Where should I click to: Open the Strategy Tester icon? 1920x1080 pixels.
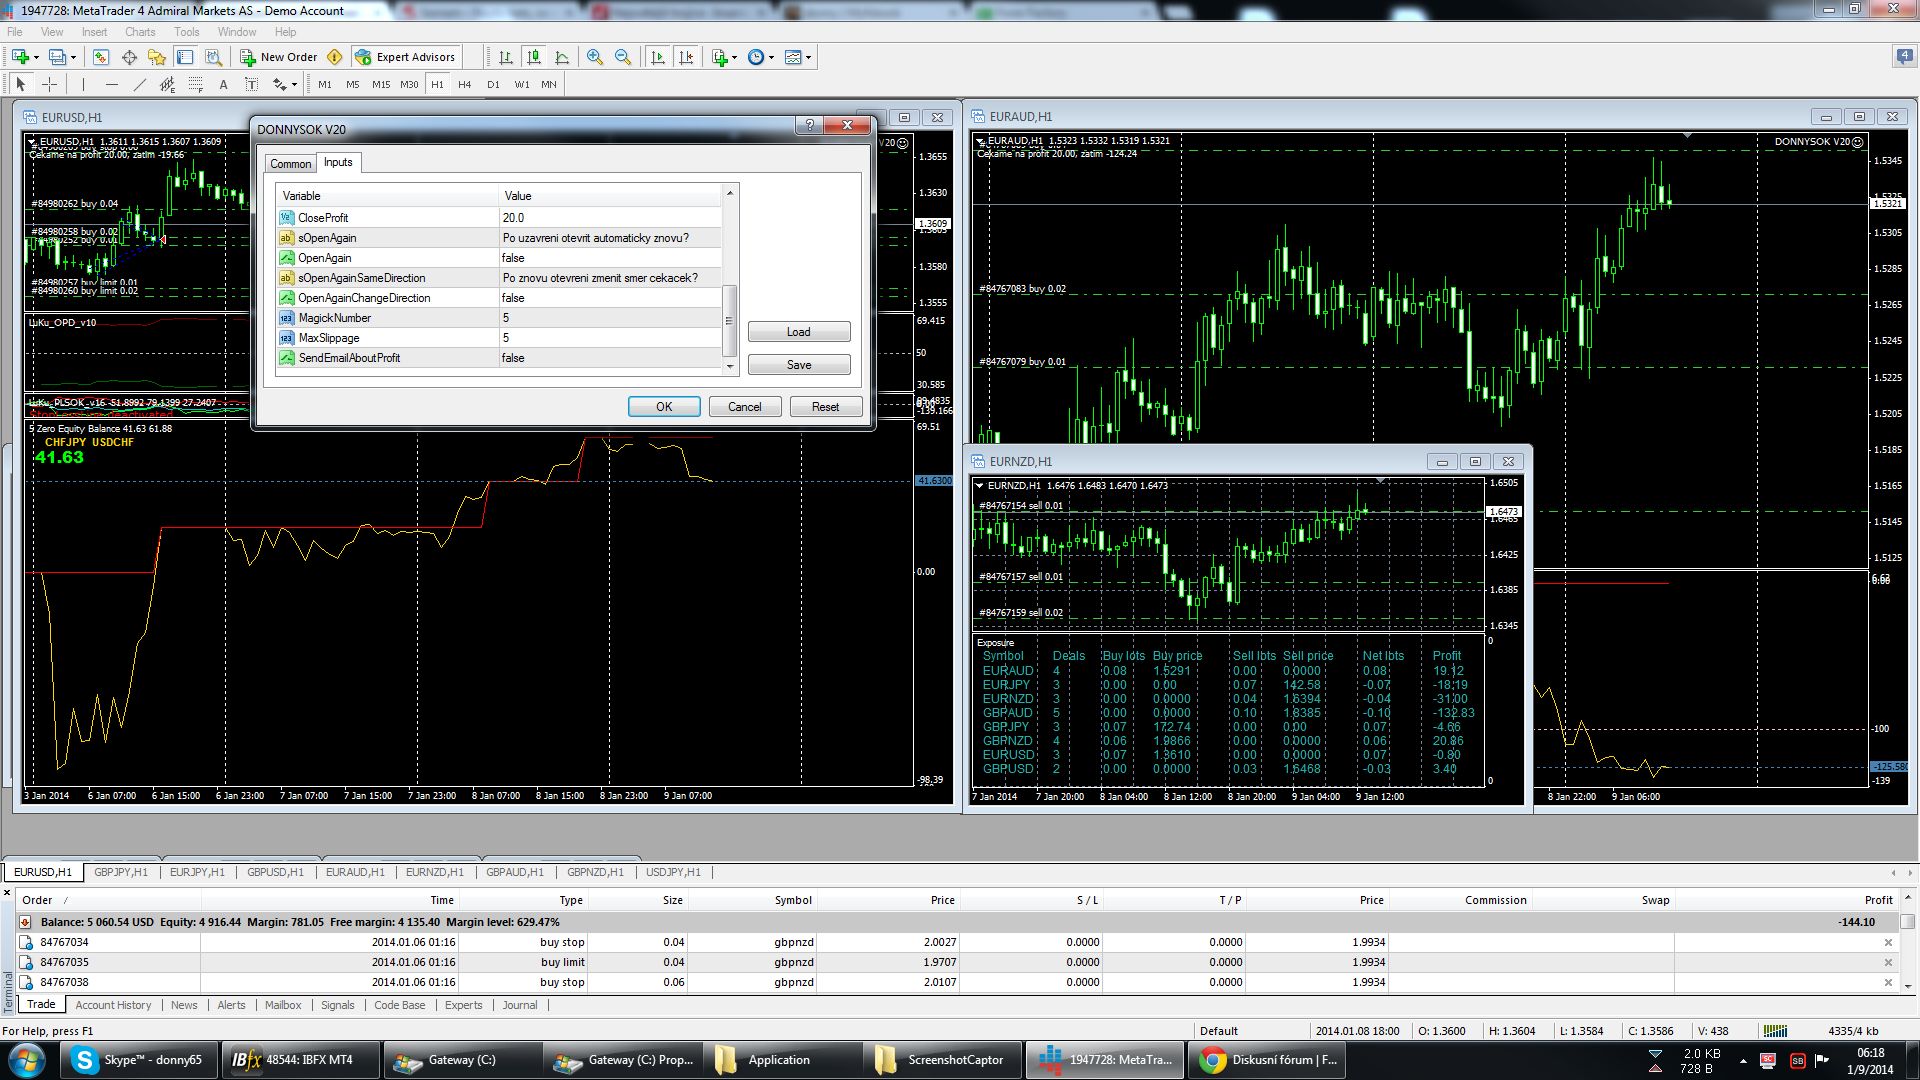pyautogui.click(x=213, y=57)
